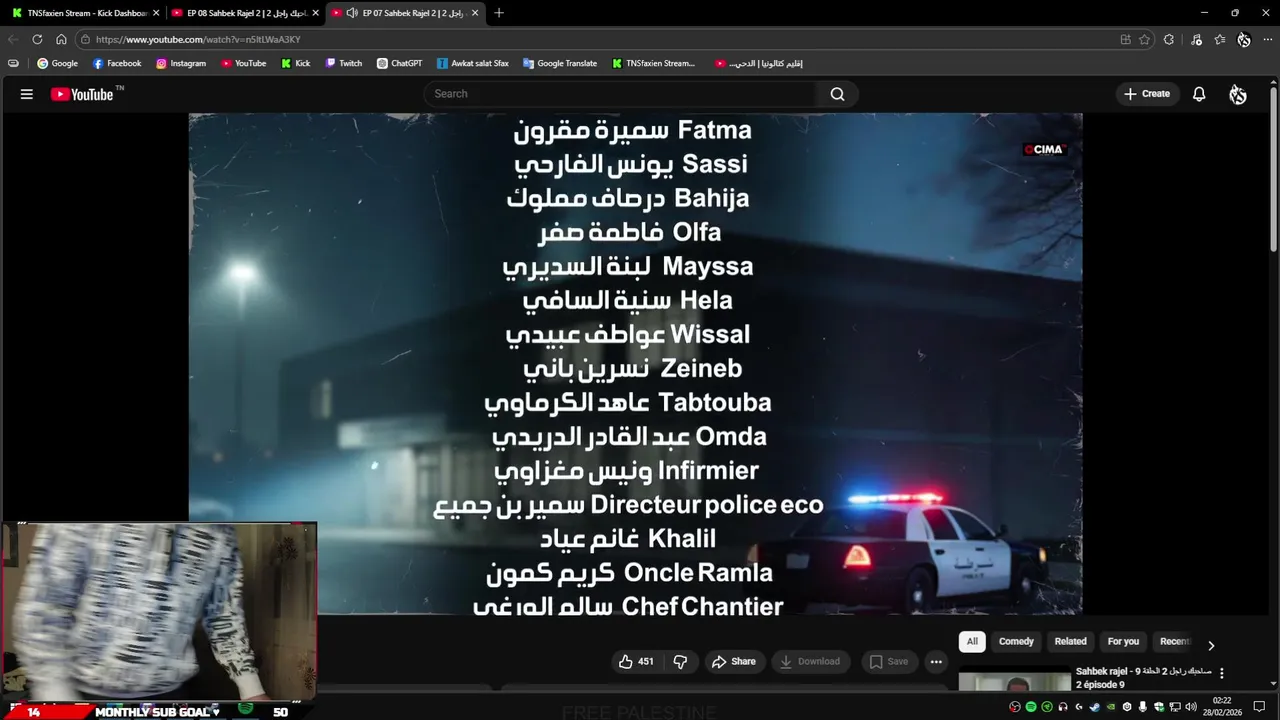This screenshot has height=720, width=1280.
Task: Open browser profile icon in toolbar
Action: [1244, 39]
